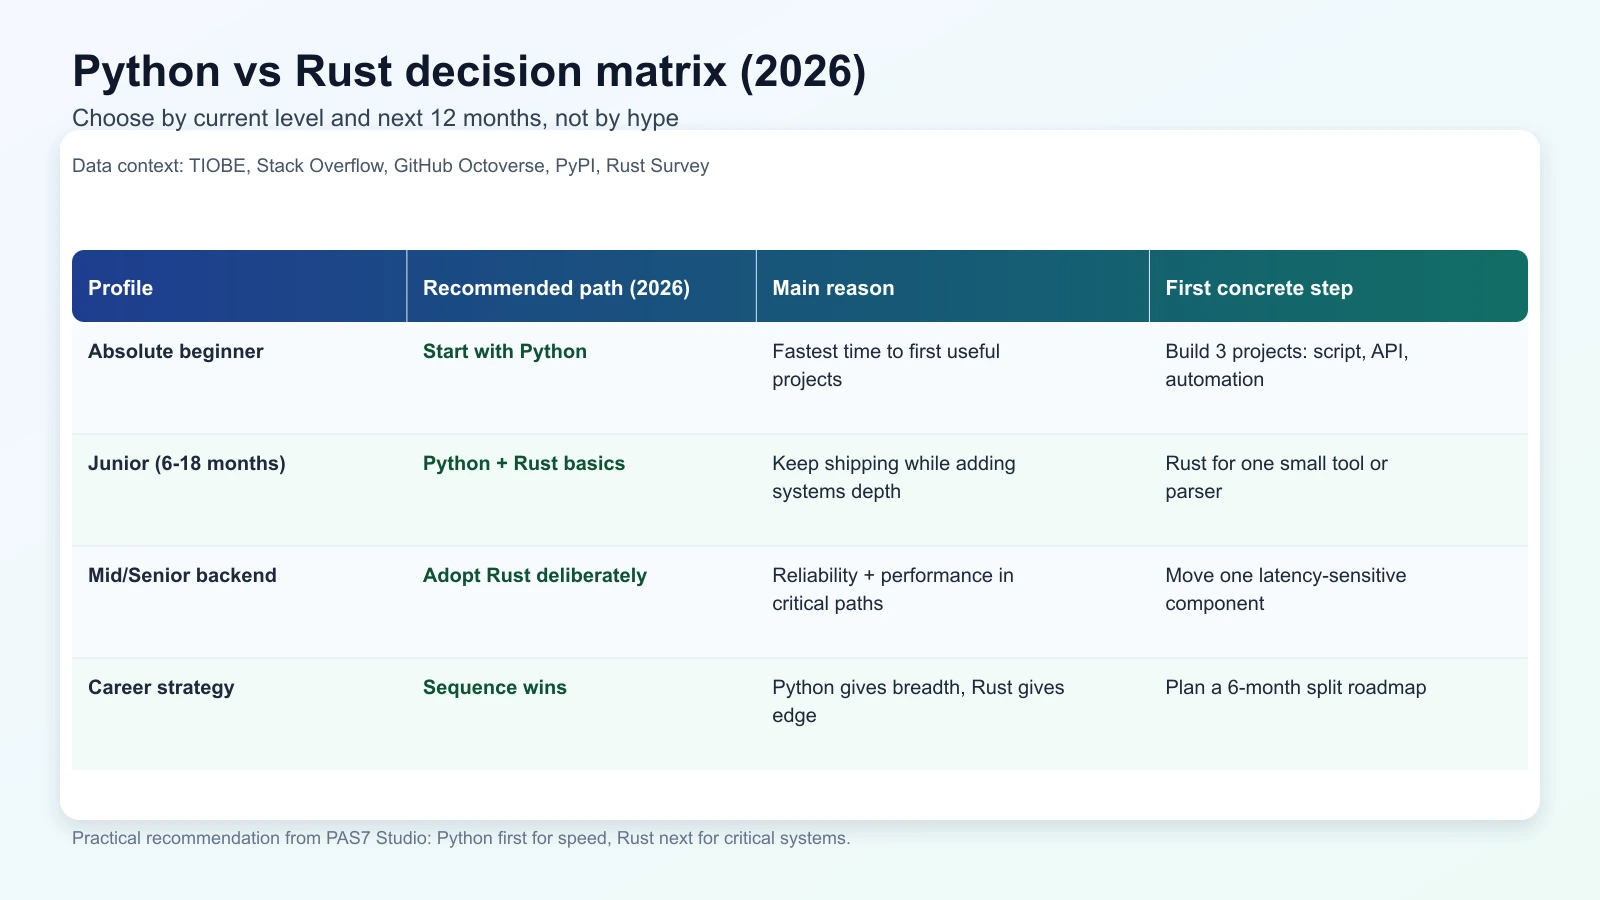The width and height of the screenshot is (1600, 900).
Task: Click the "Mid/Senior backend" profile cell
Action: (182, 575)
